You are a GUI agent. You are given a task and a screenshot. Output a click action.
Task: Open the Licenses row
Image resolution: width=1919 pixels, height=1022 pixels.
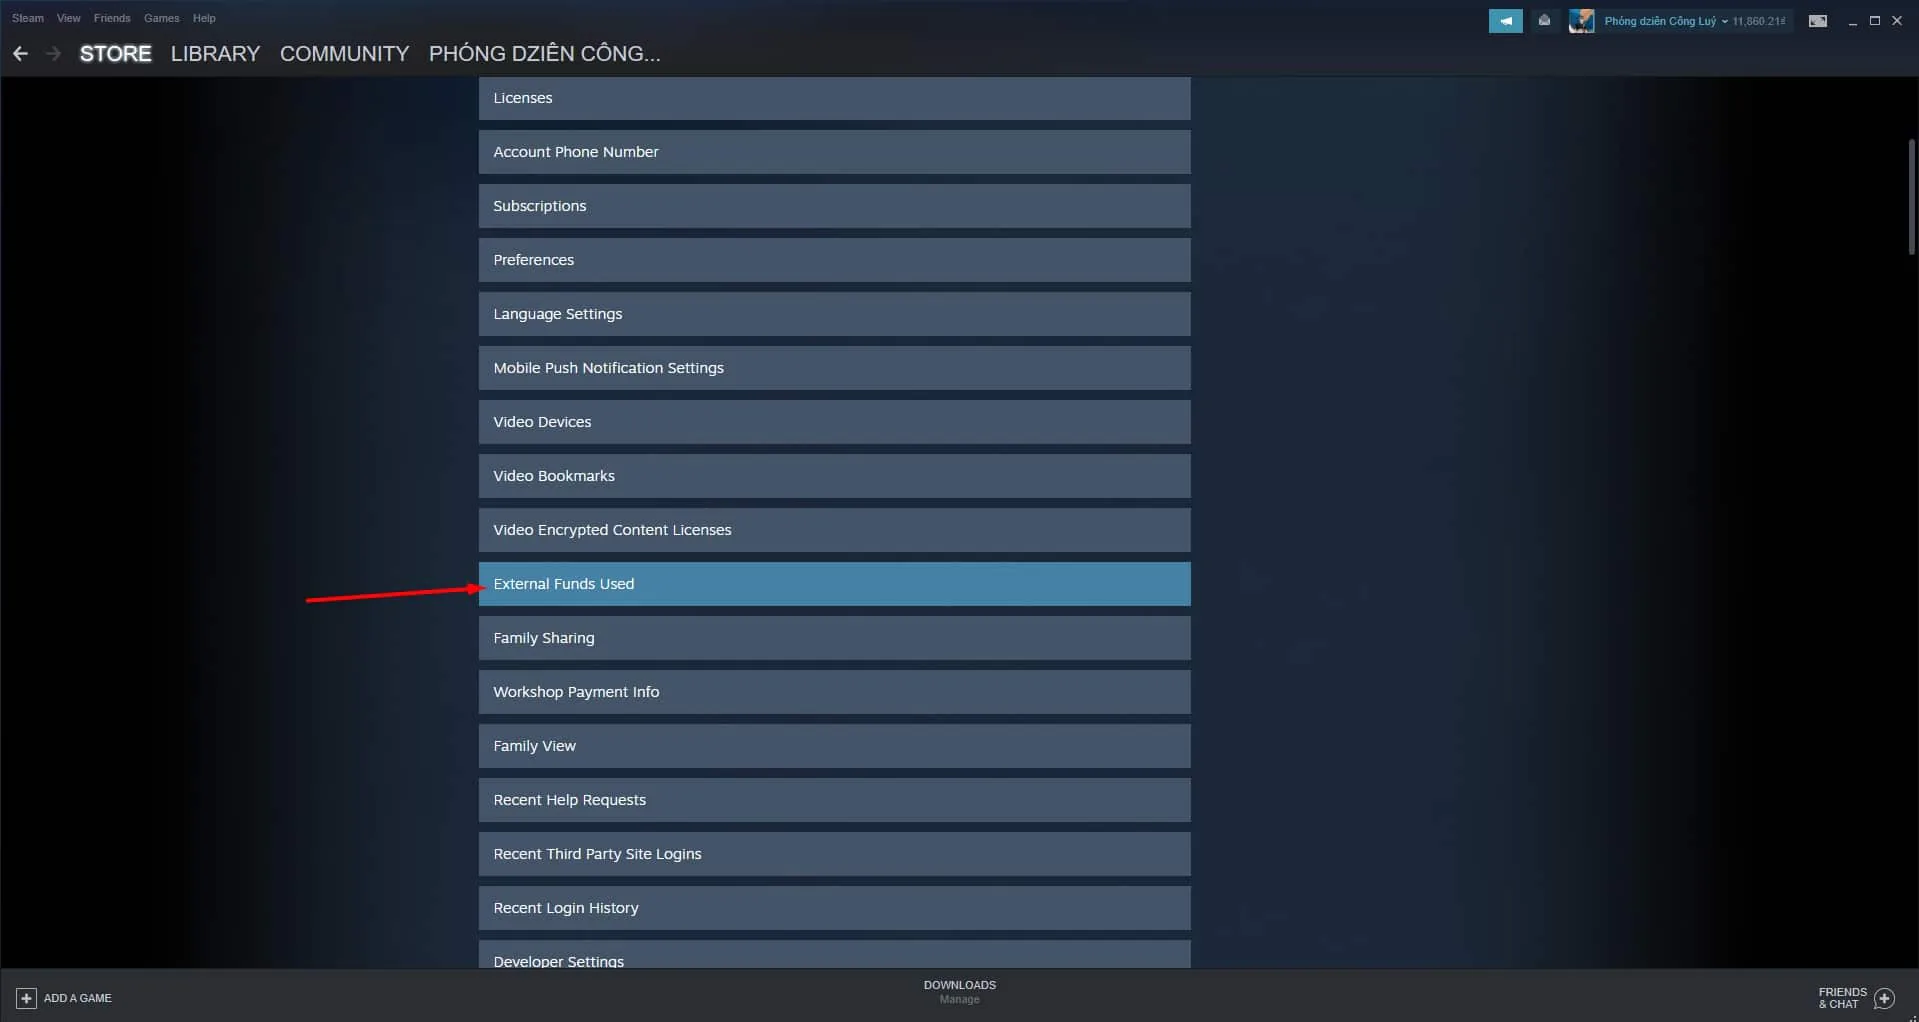coord(834,98)
